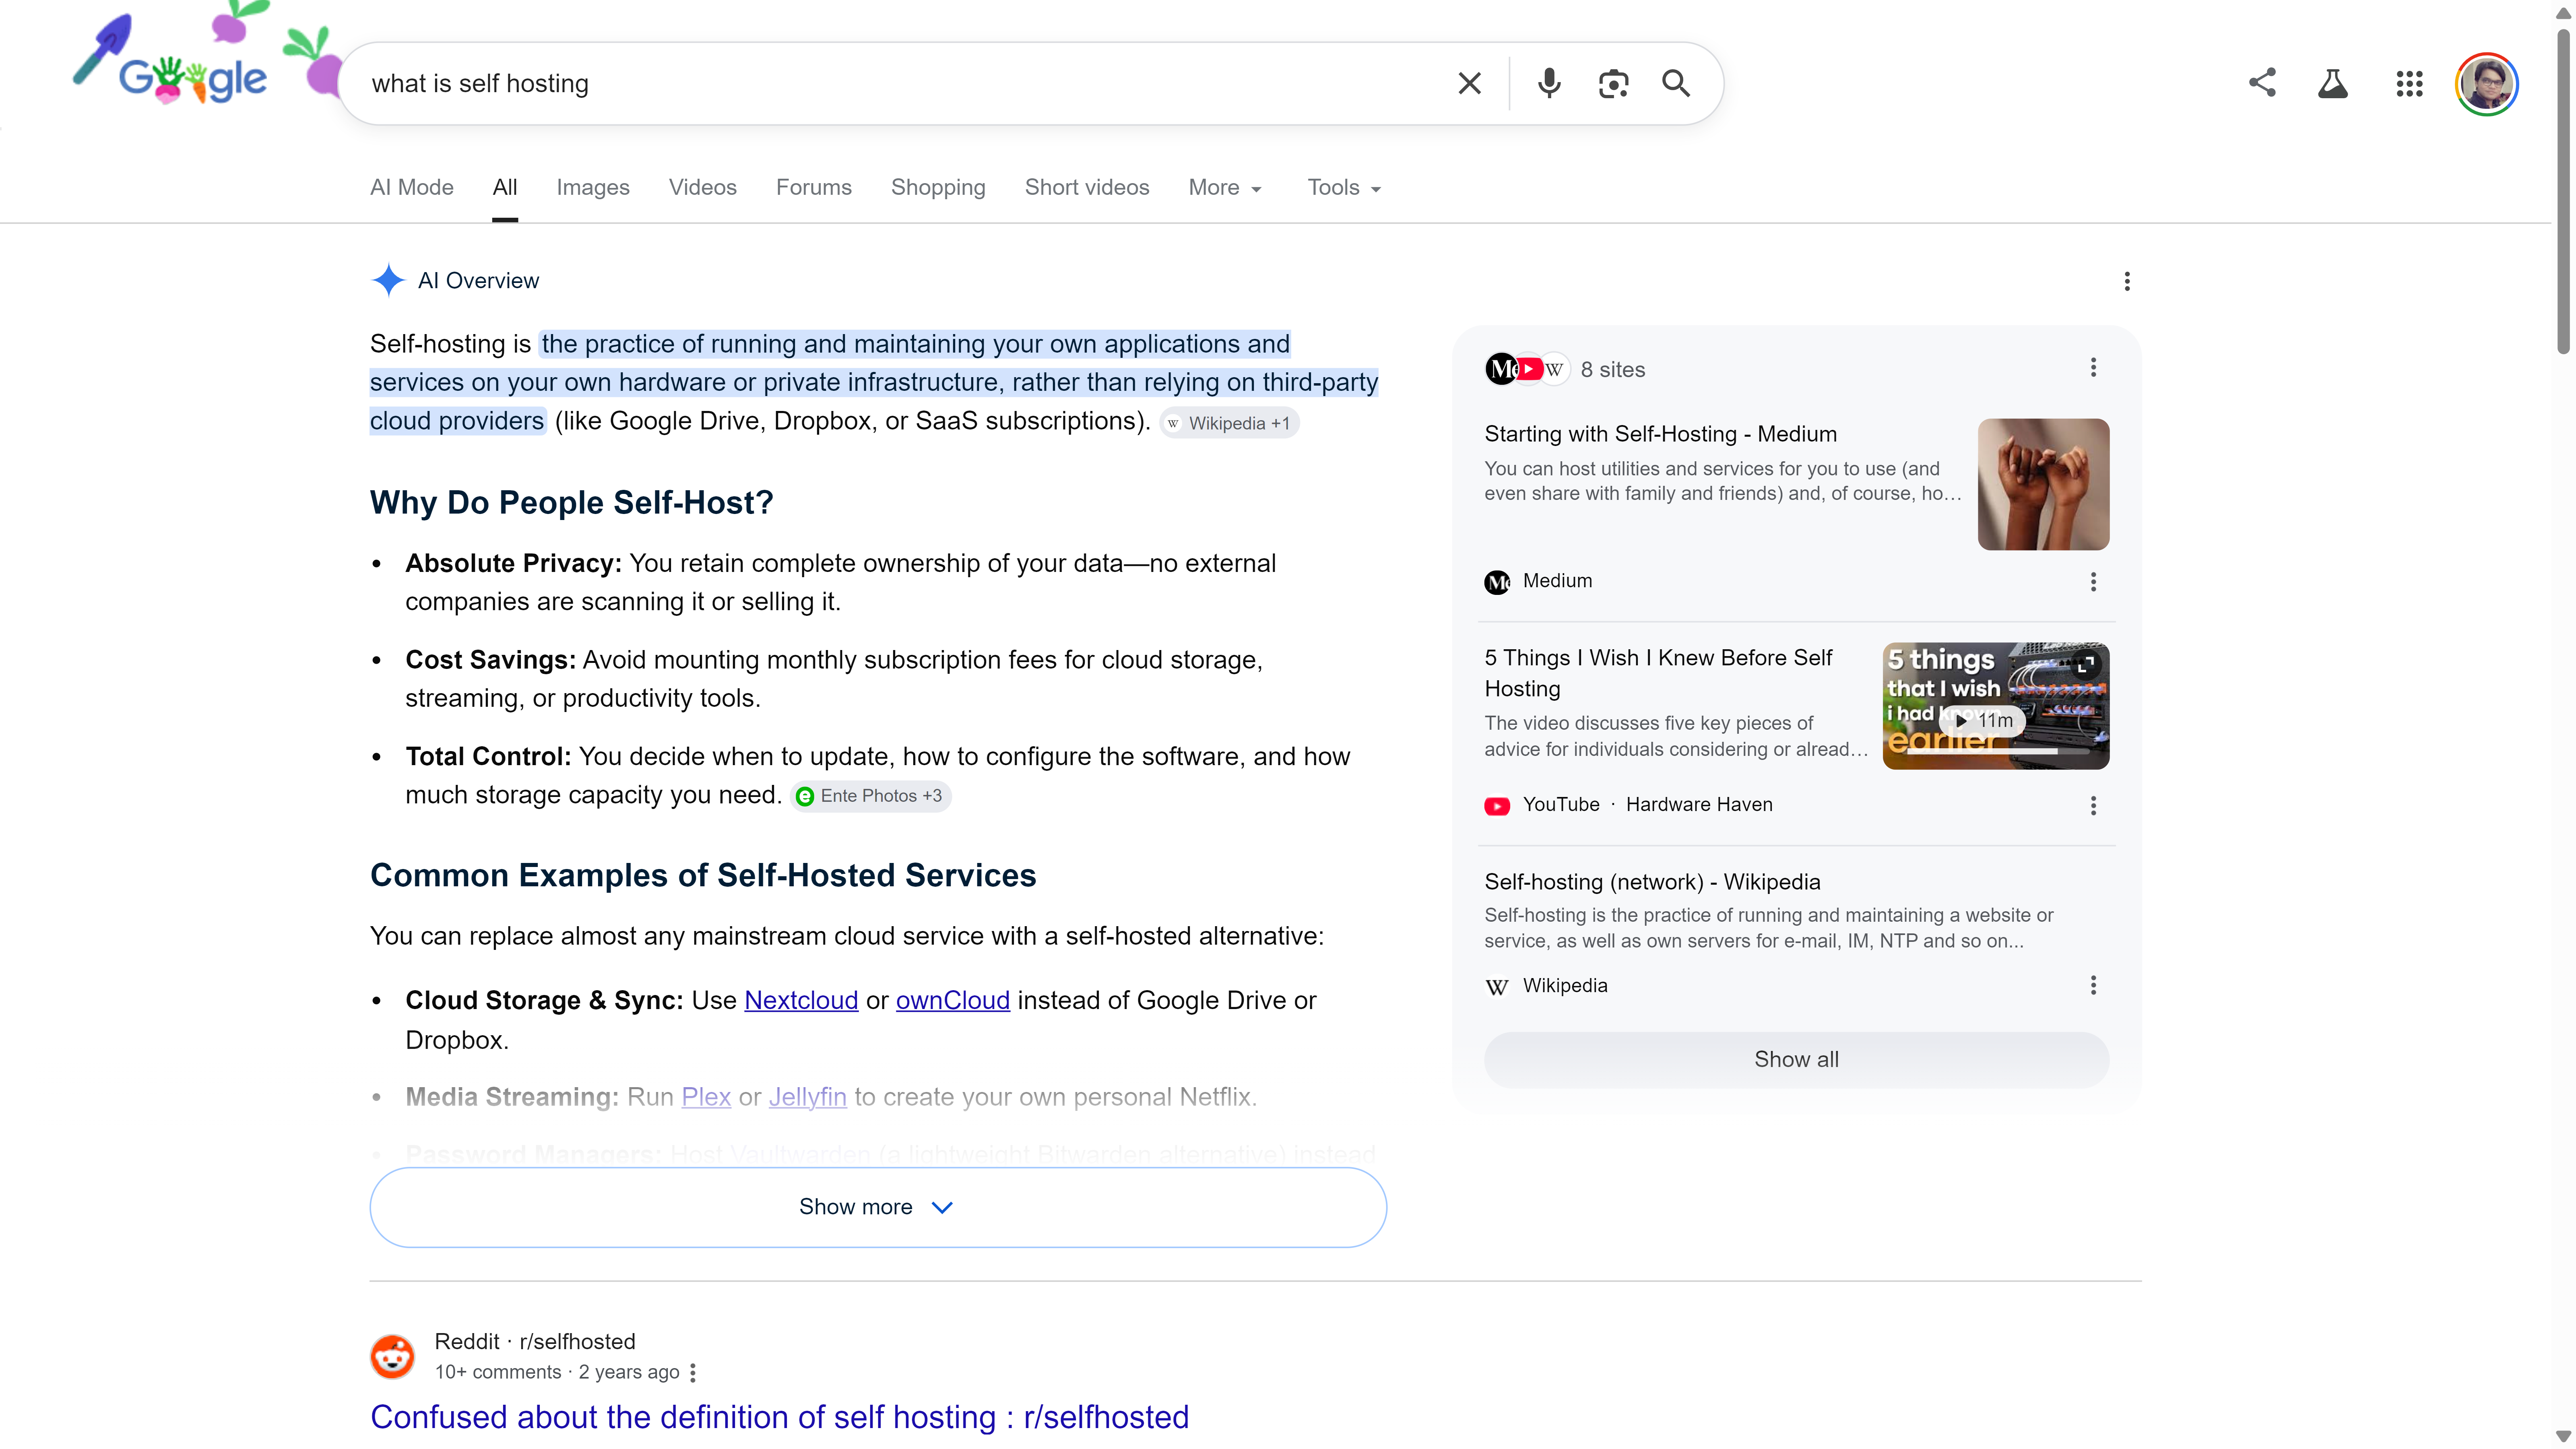This screenshot has height=1449, width=2576.
Task: Switch to Images tab
Action: 593,187
